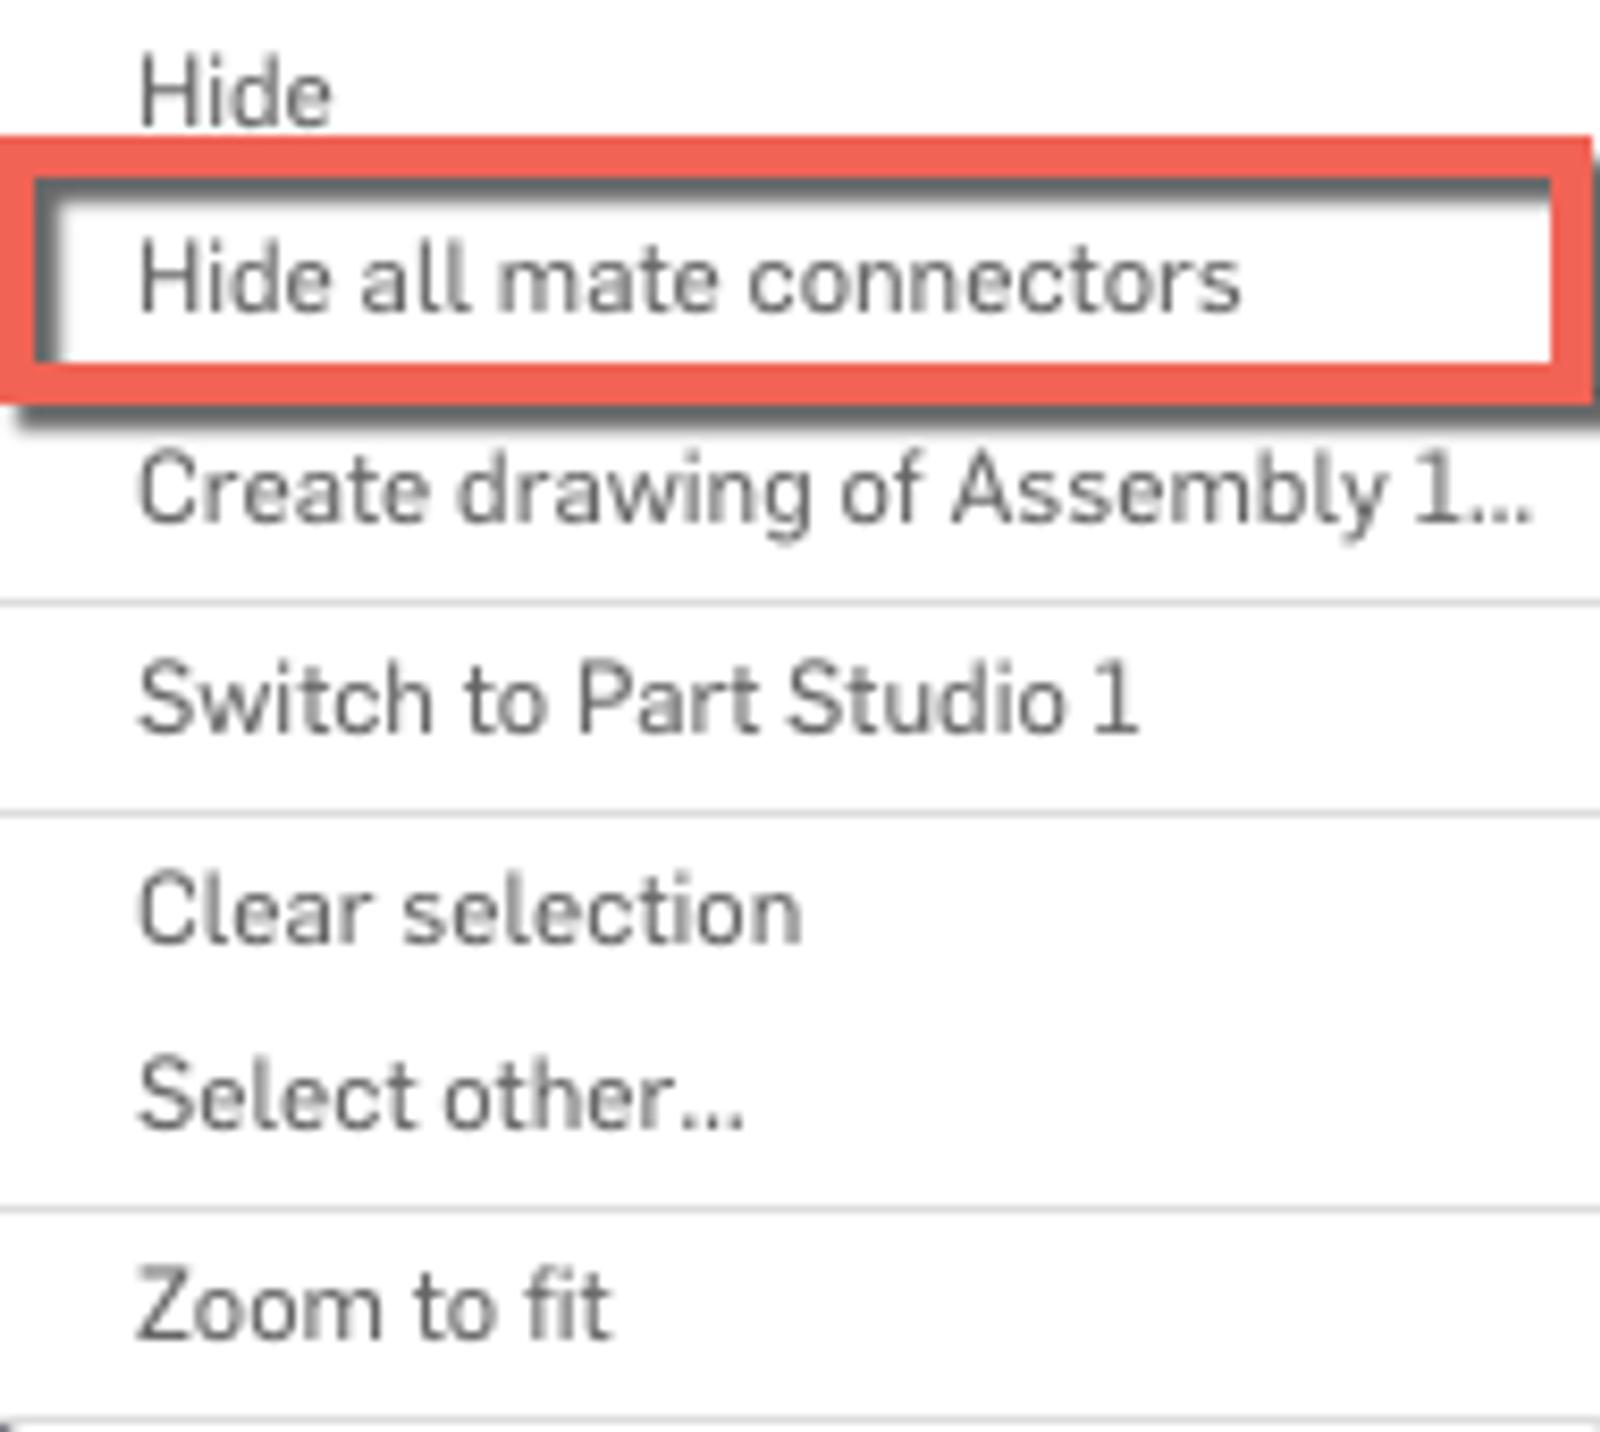Pick the Select other... menu entry
This screenshot has height=1432, width=1600.
(441, 1097)
